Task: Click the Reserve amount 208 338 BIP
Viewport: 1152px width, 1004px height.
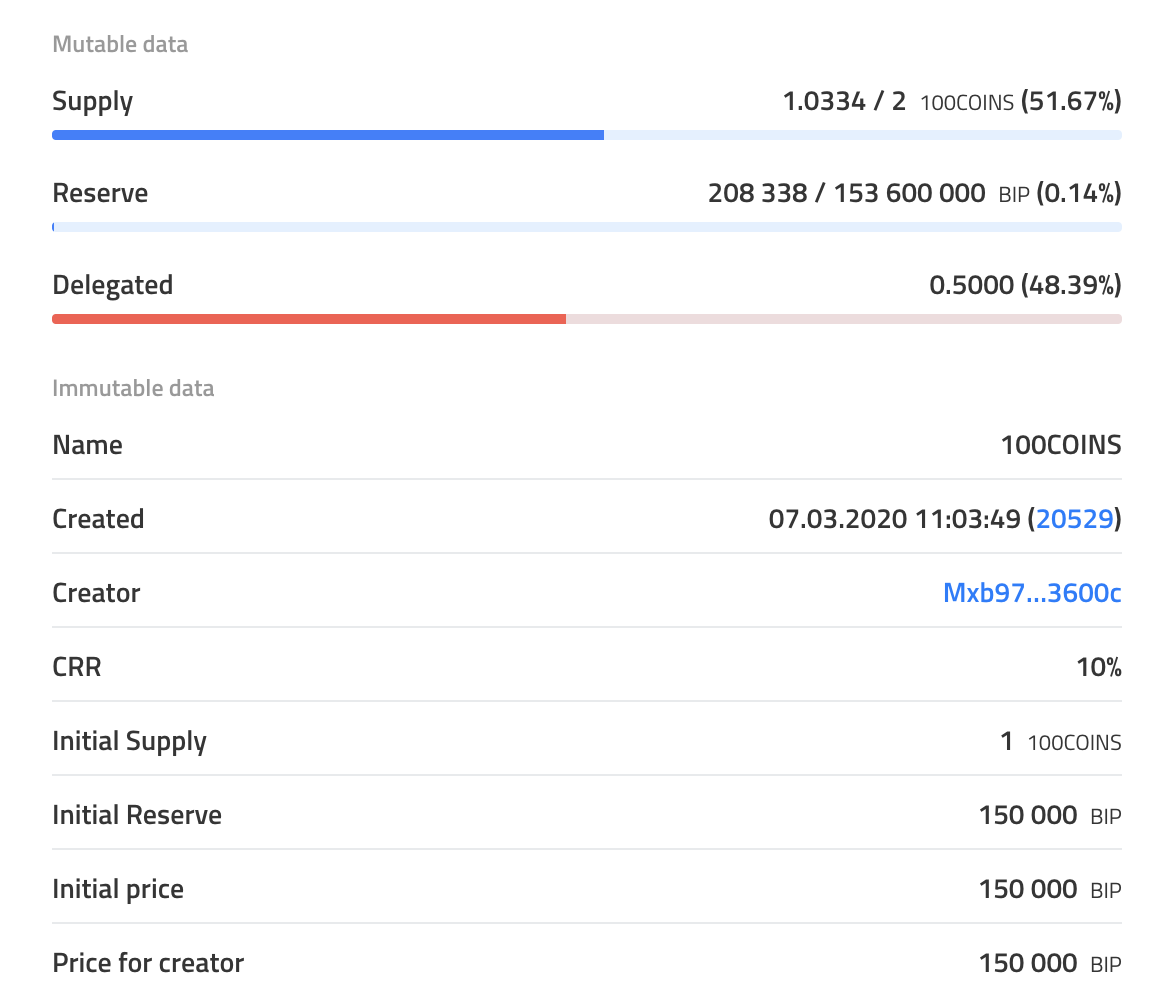Action: click(757, 193)
